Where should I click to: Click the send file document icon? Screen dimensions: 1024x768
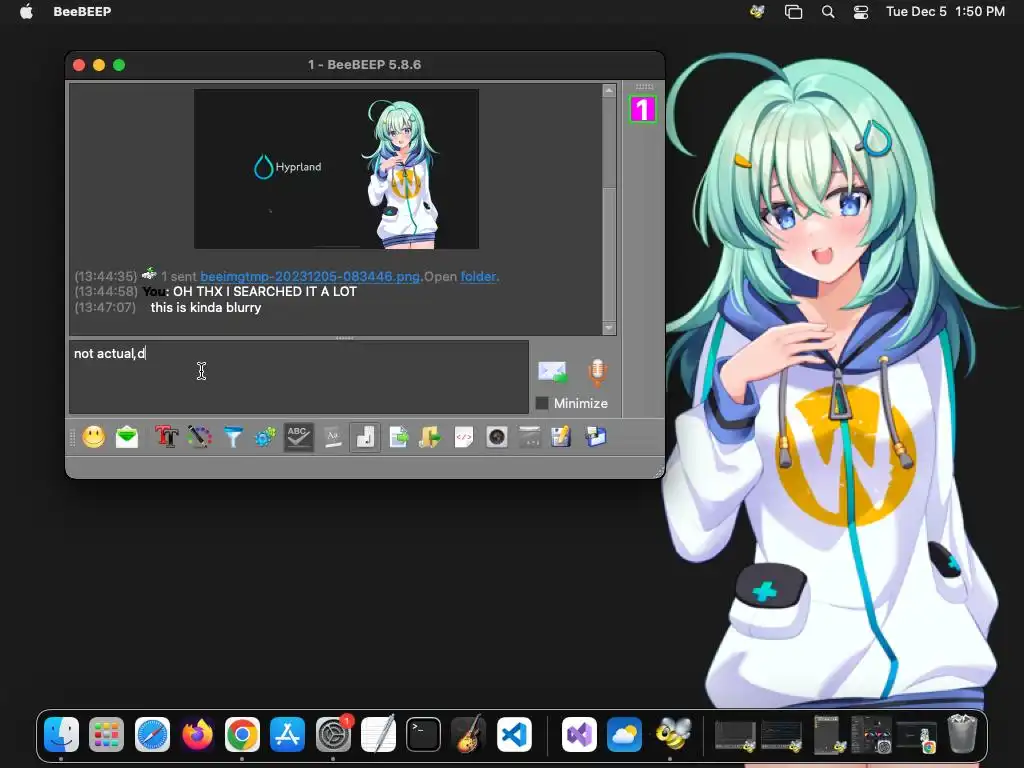[398, 437]
